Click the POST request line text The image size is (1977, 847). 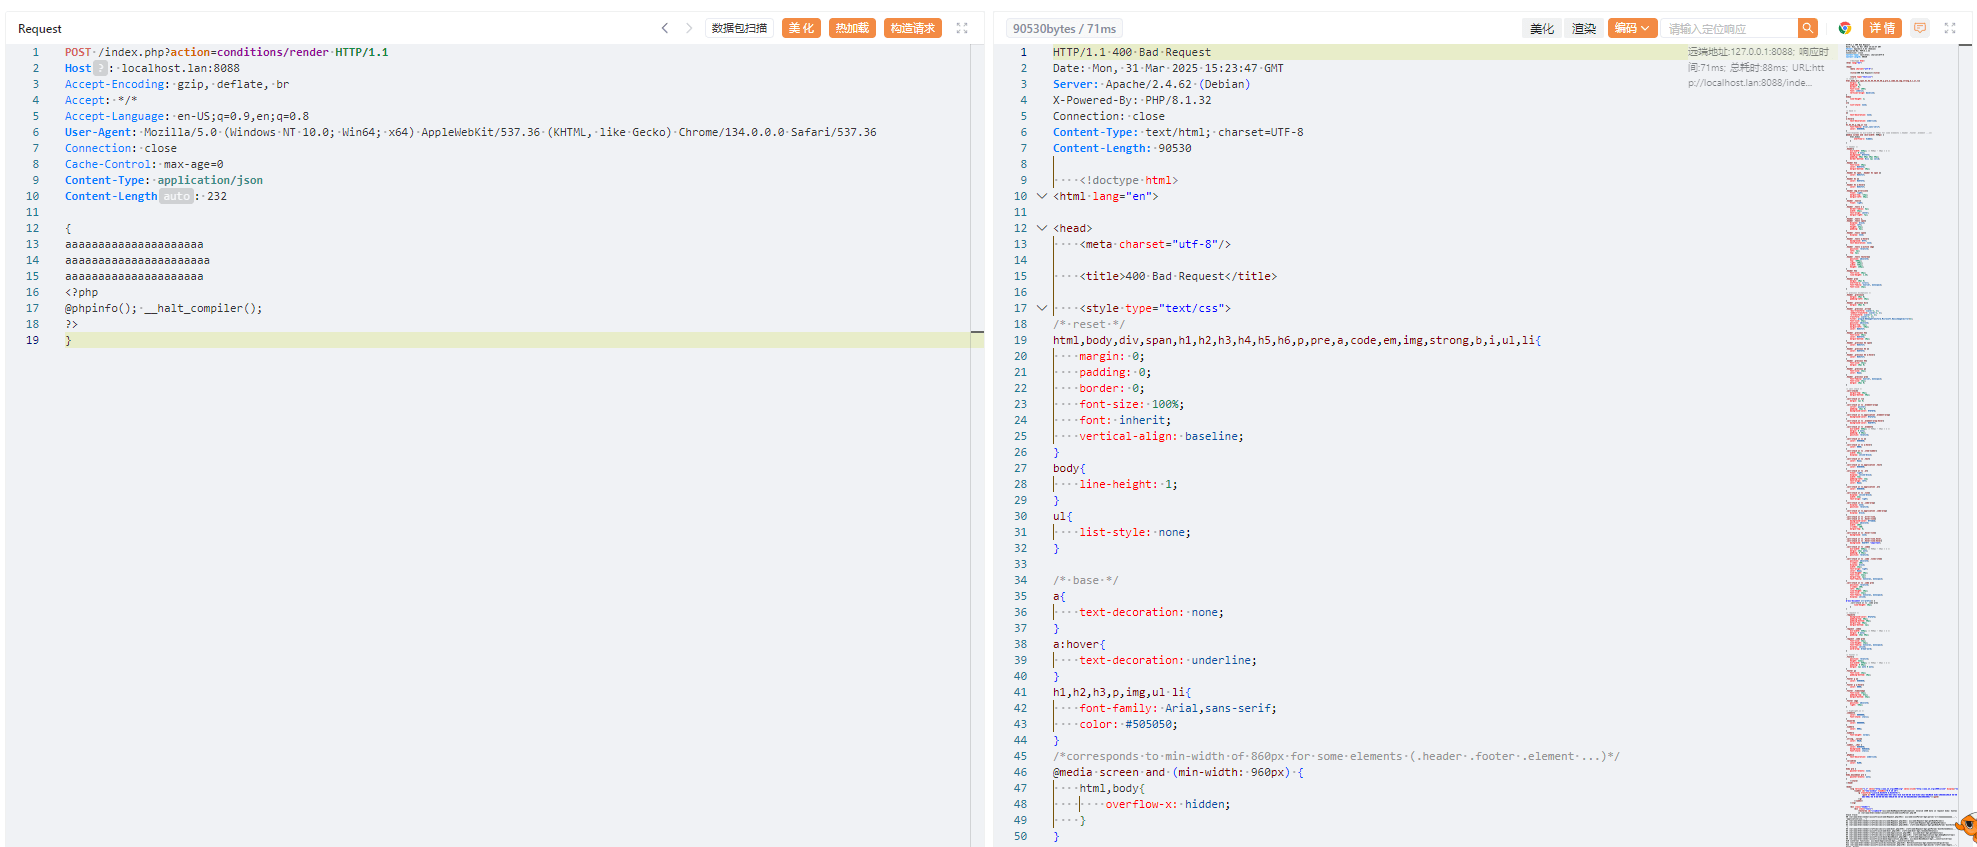pyautogui.click(x=227, y=52)
